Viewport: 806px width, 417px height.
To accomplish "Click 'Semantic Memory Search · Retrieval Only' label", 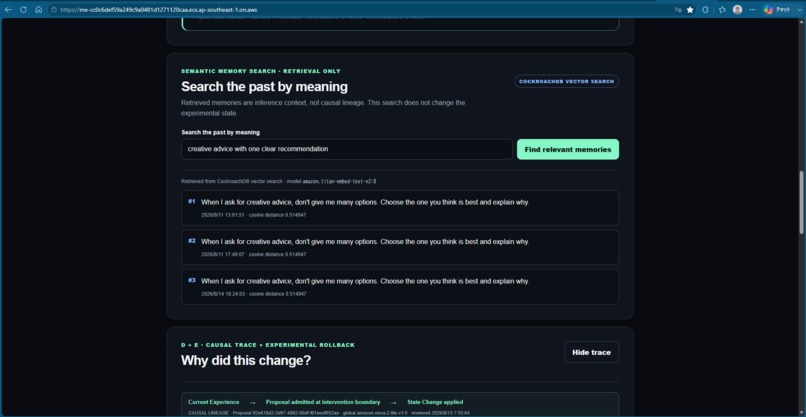I will [261, 71].
